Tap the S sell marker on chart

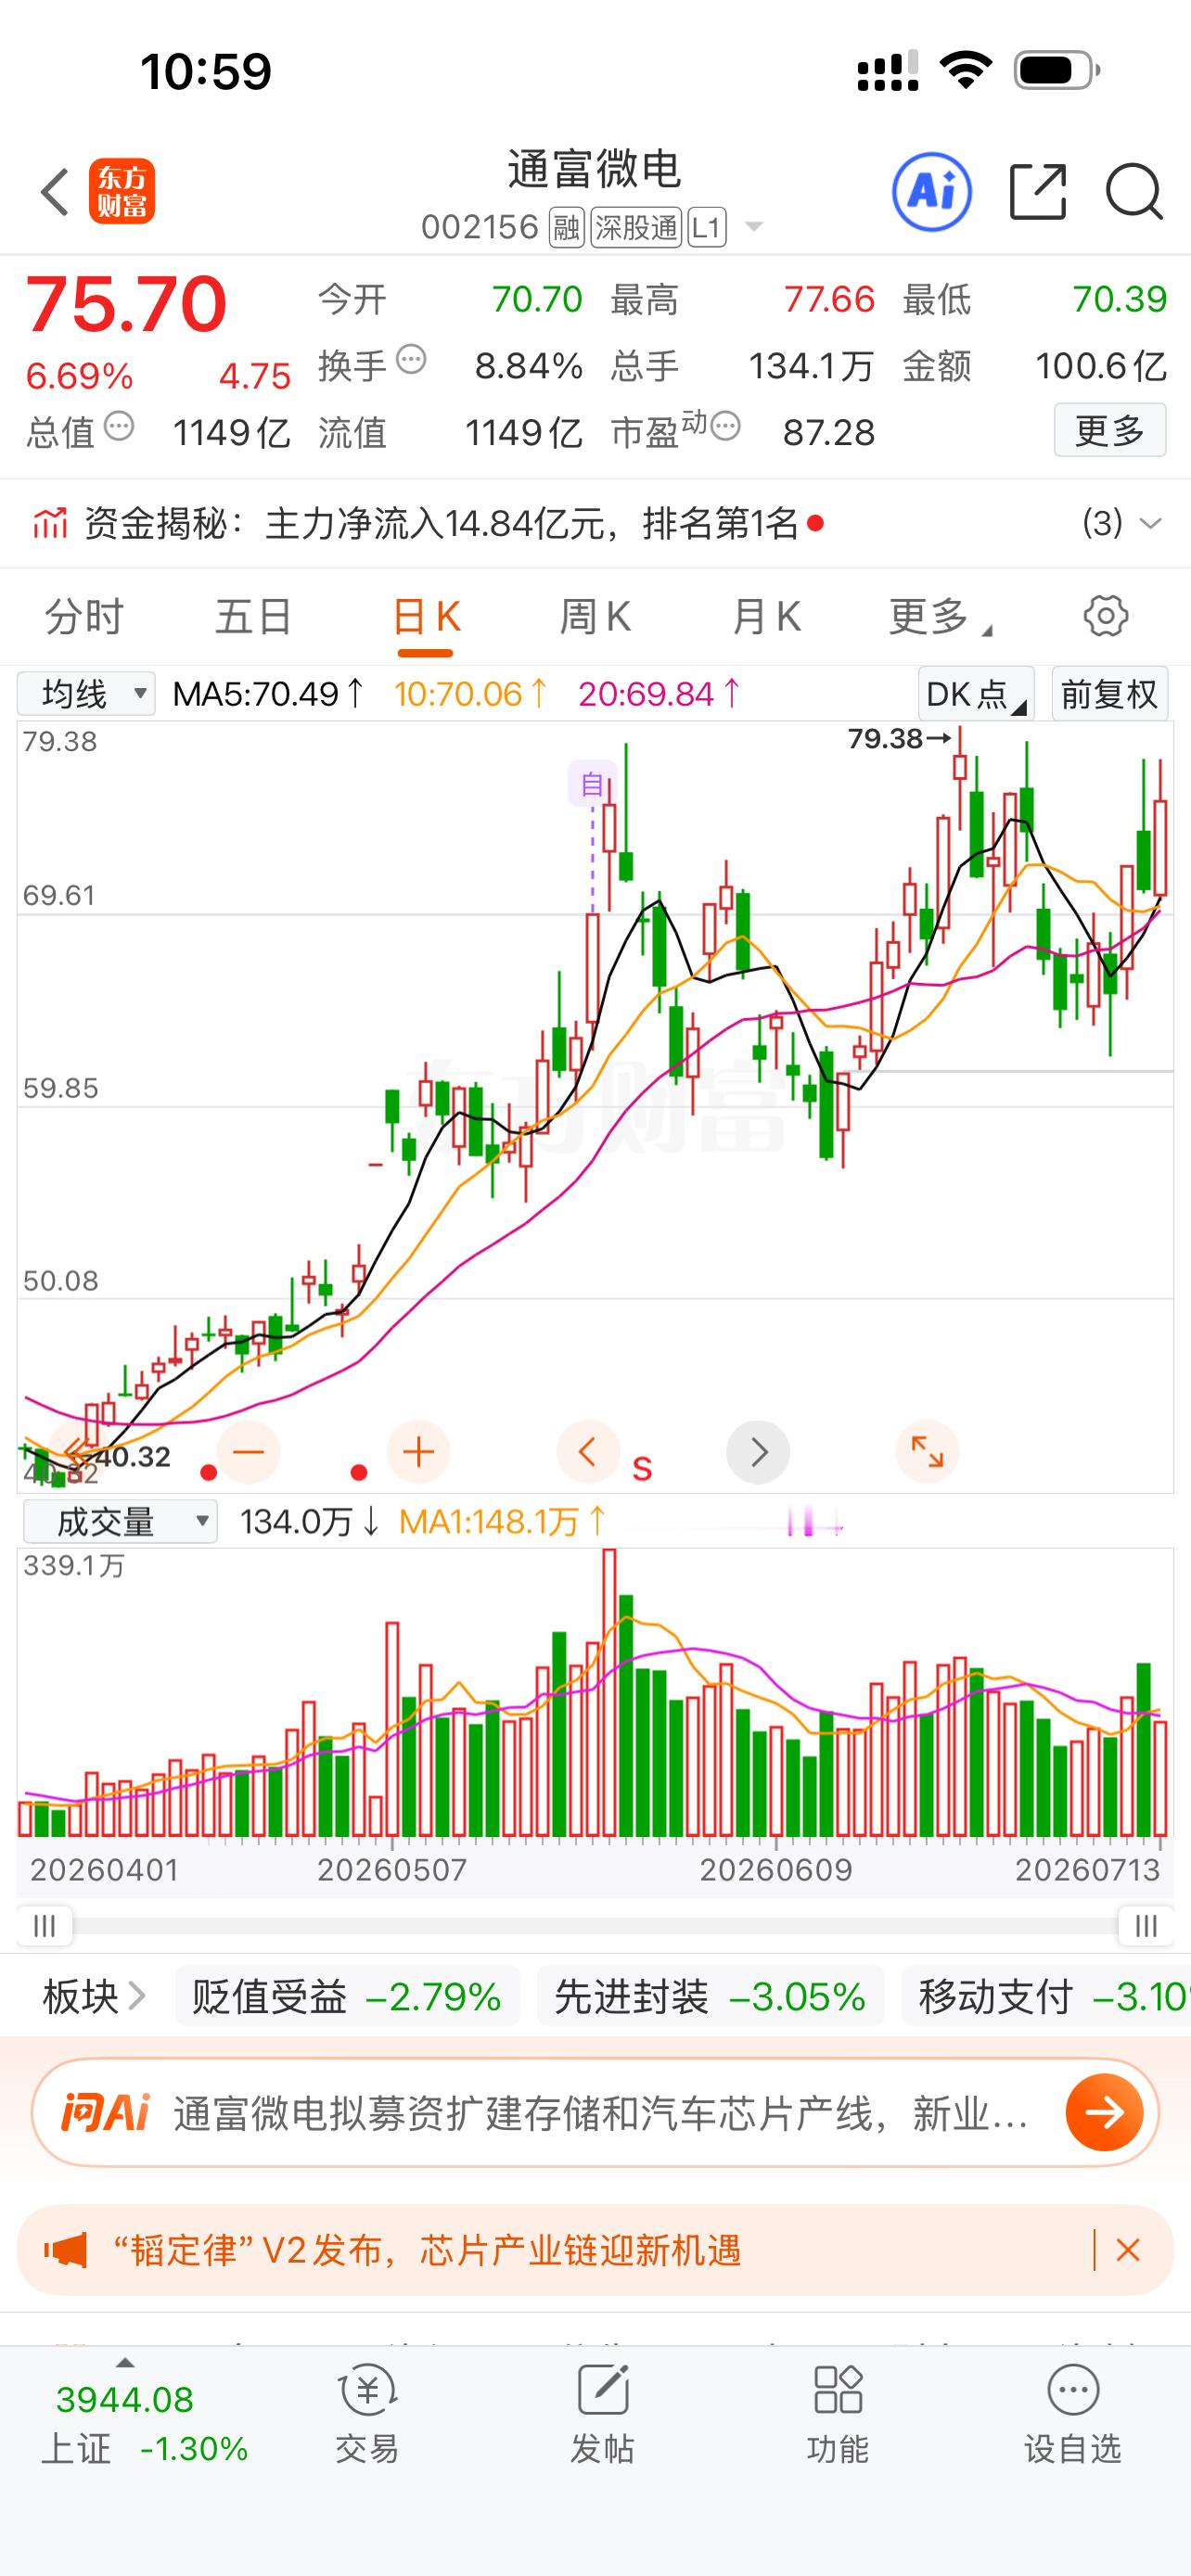point(642,1468)
